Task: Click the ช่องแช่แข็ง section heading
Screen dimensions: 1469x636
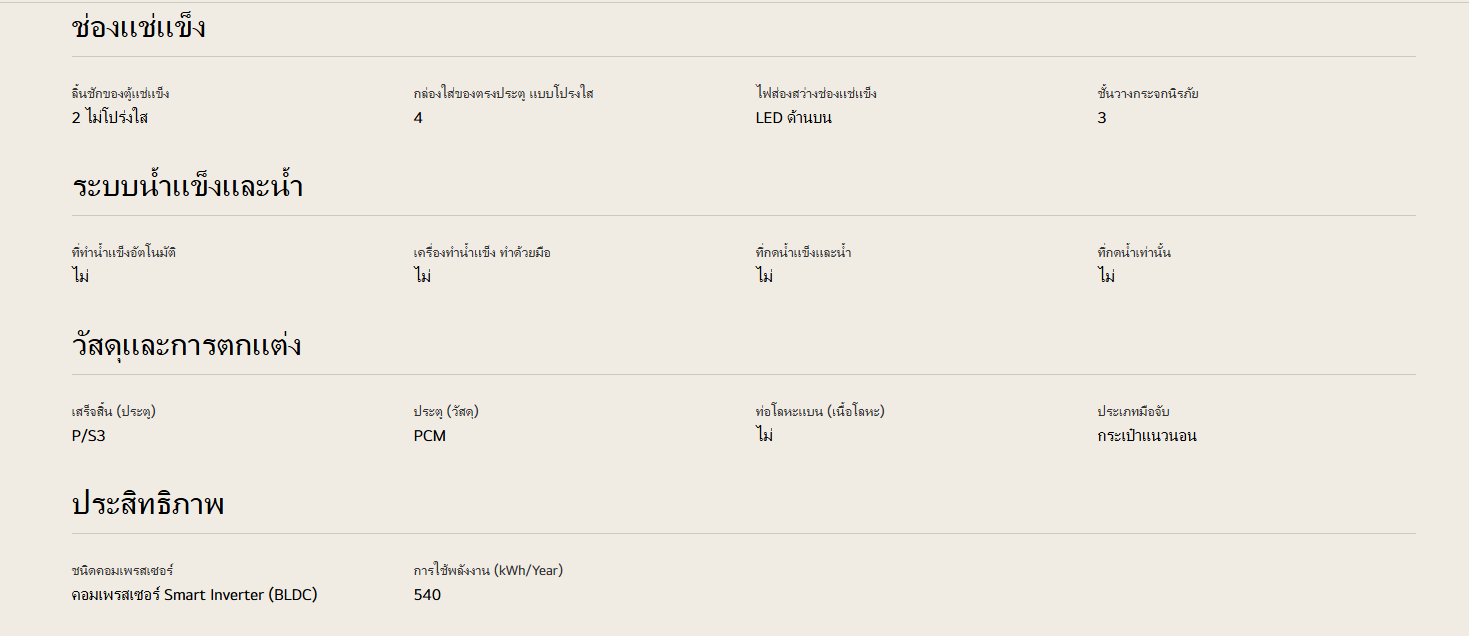Action: [139, 28]
